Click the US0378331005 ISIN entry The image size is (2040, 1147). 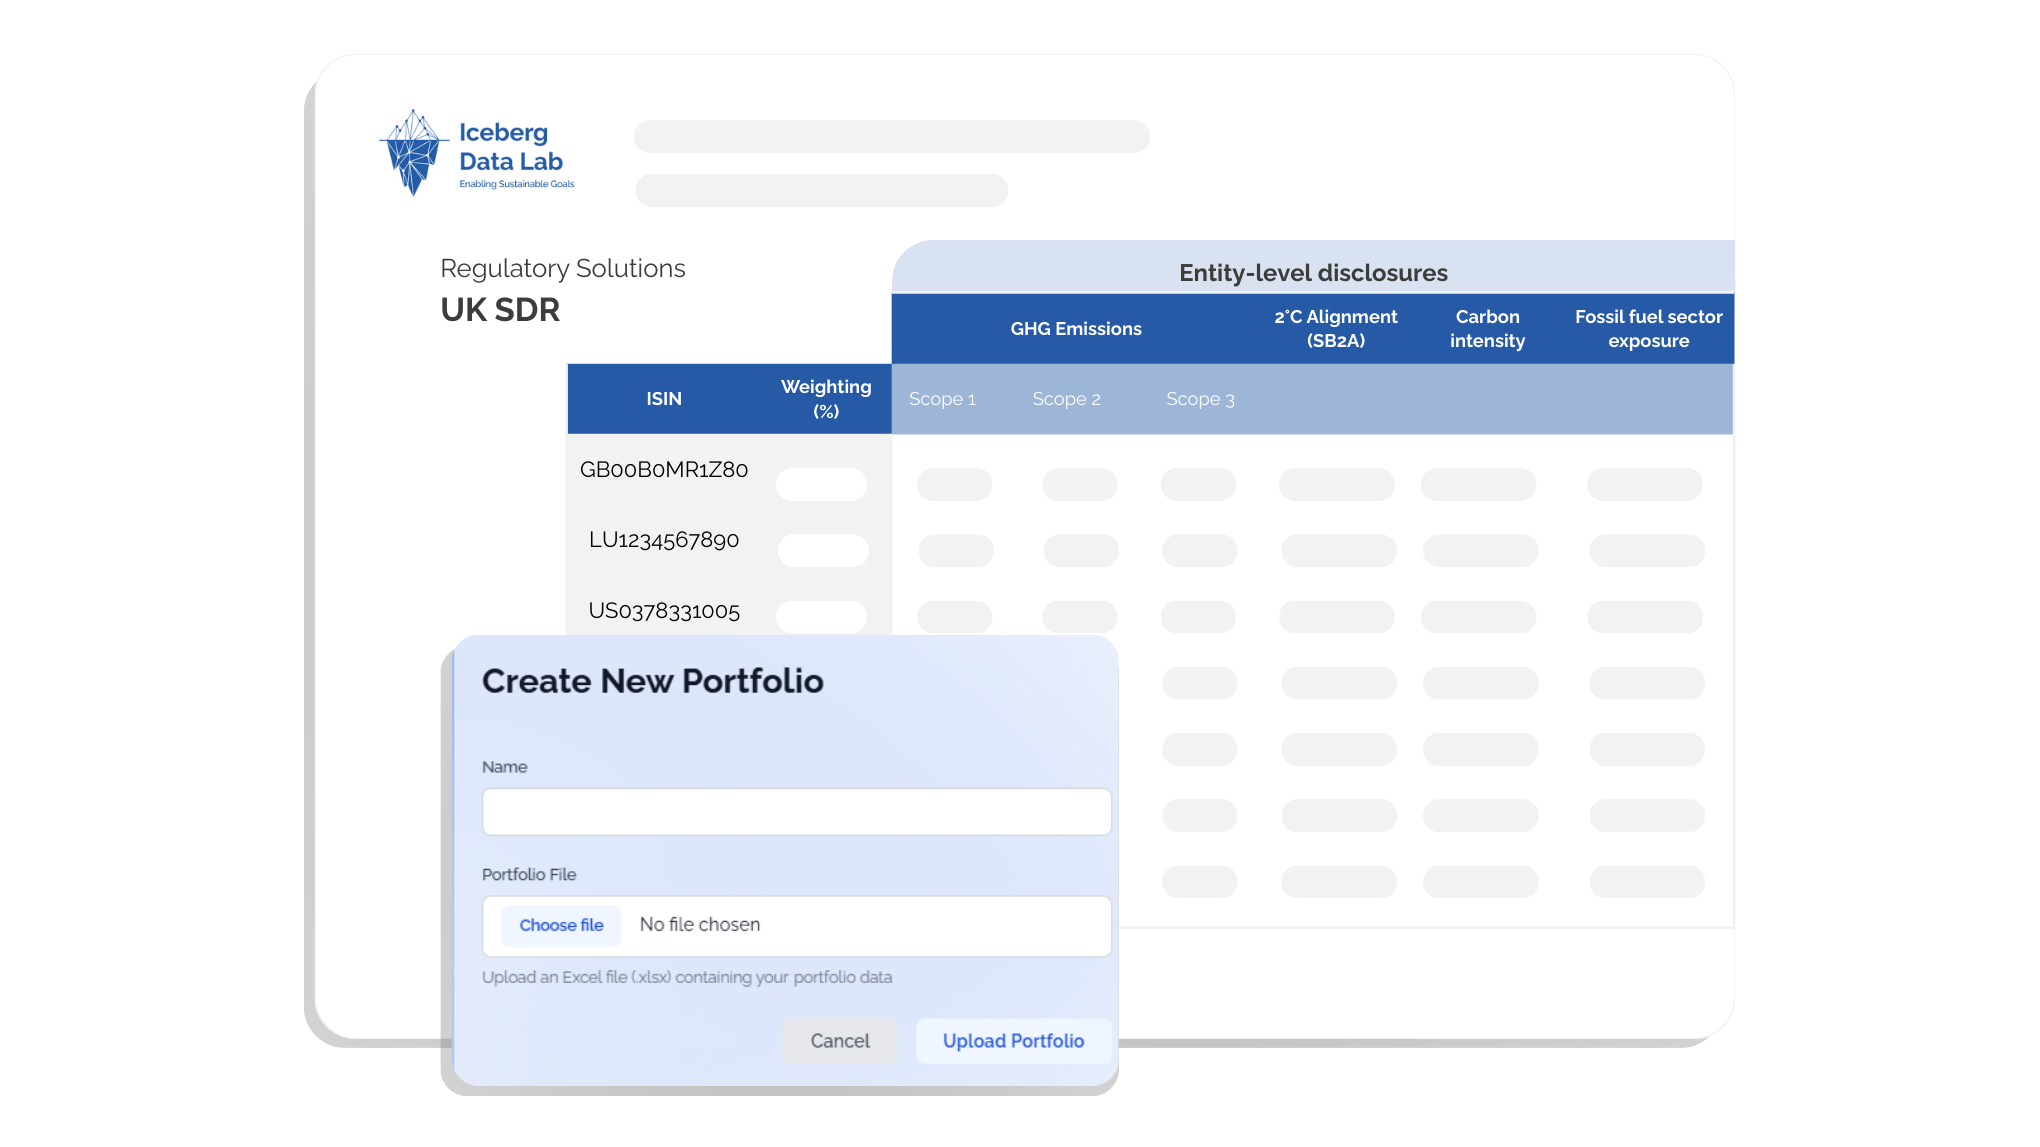664,611
